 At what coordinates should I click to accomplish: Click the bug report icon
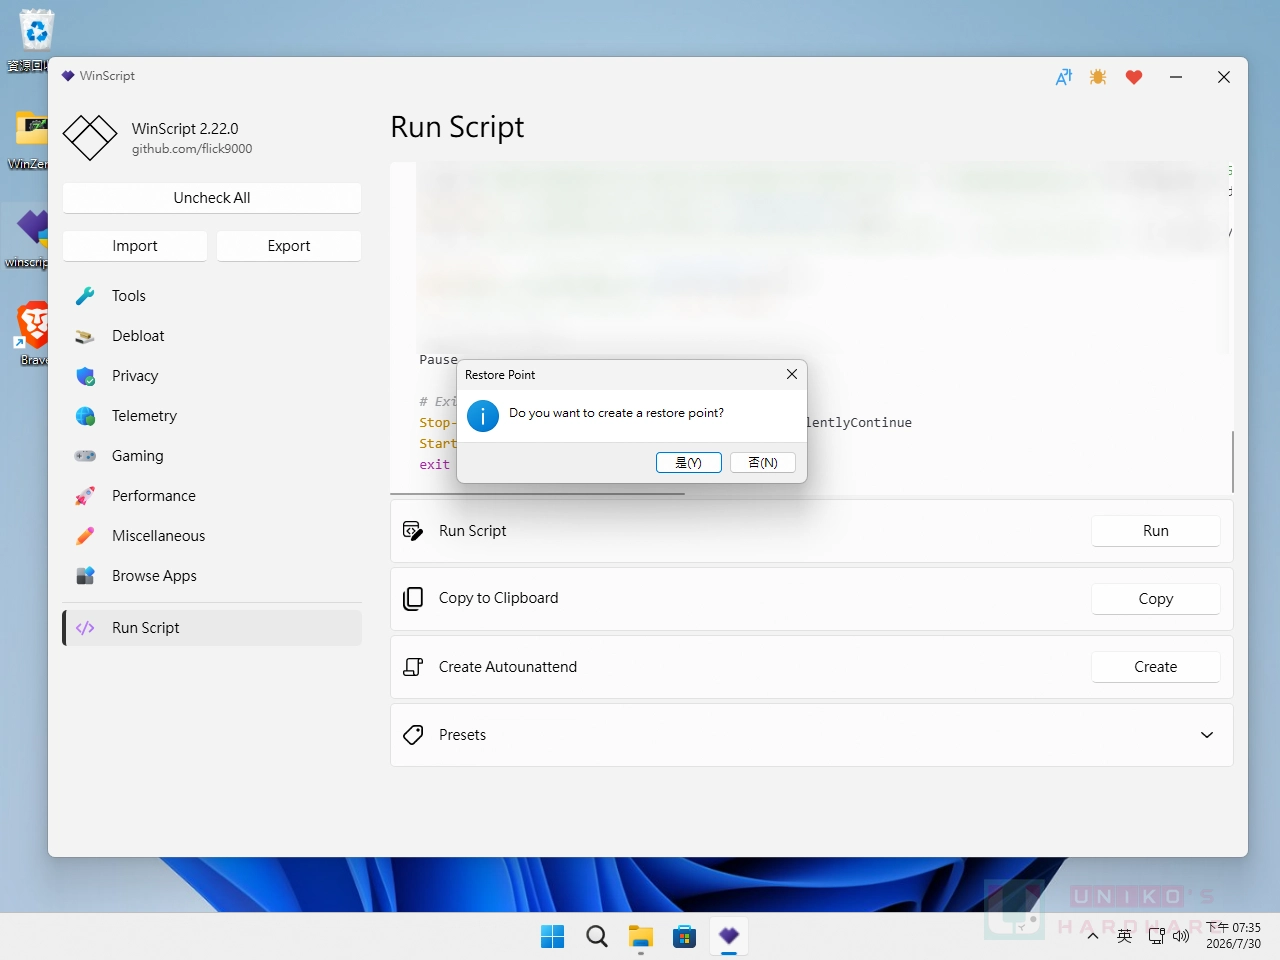pyautogui.click(x=1098, y=77)
